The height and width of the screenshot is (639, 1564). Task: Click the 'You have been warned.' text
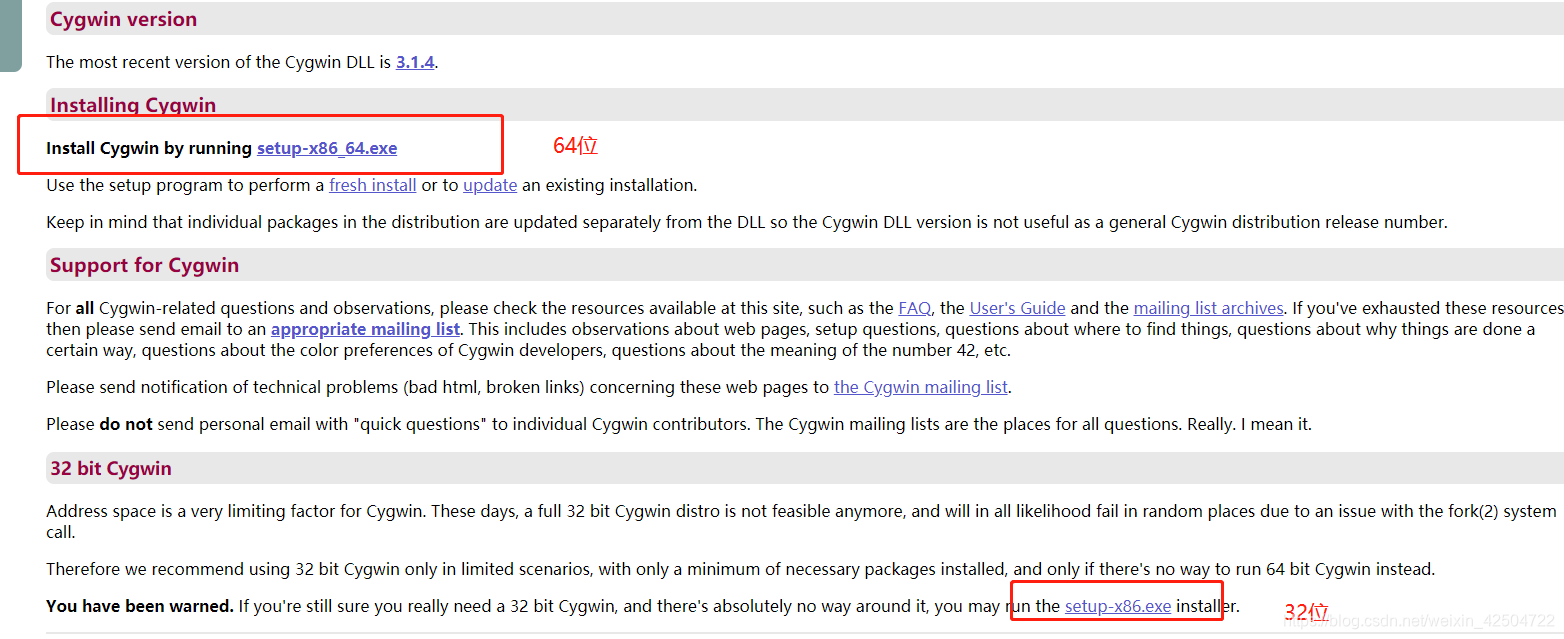(x=140, y=606)
